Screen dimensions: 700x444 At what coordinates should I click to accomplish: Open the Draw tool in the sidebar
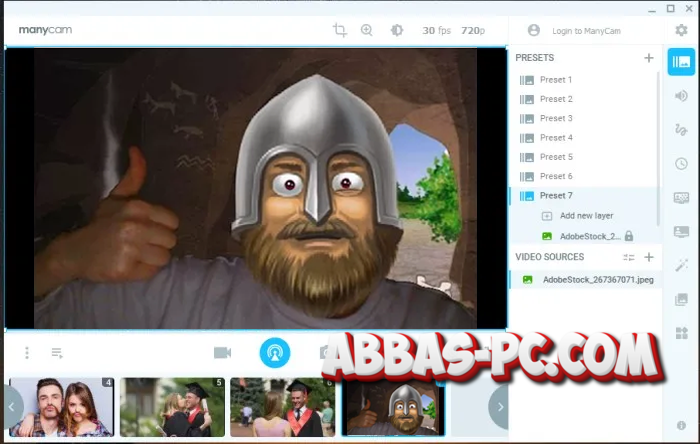[681, 129]
